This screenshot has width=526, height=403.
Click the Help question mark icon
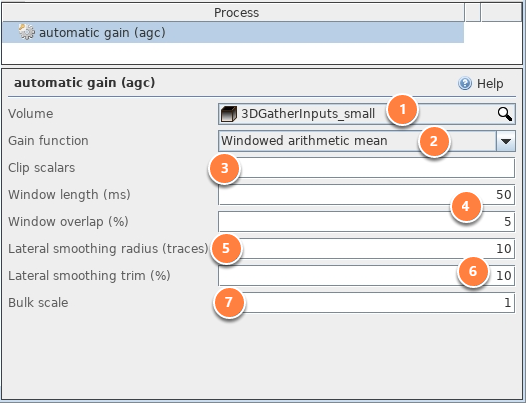point(465,83)
